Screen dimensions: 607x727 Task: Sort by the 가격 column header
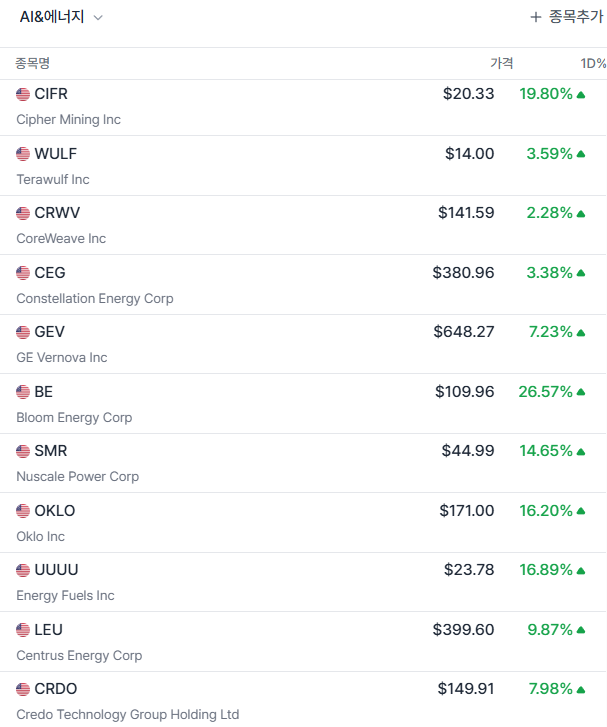click(x=501, y=63)
